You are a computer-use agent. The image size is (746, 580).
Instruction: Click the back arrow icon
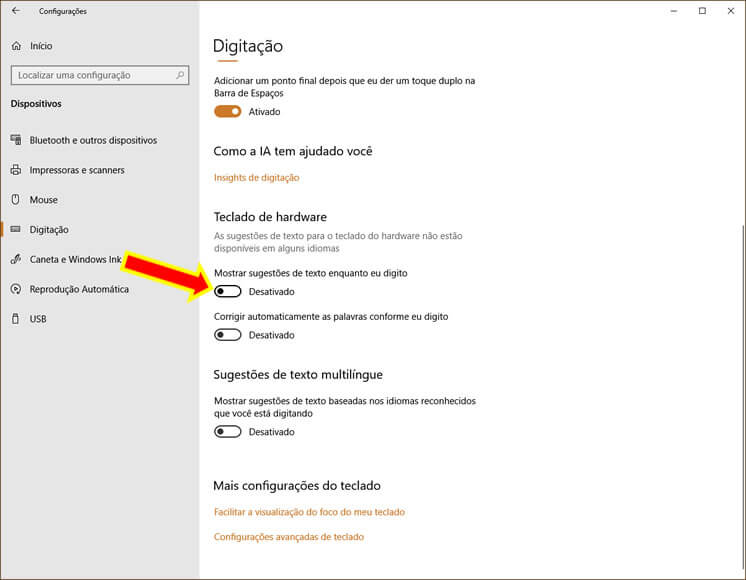click(x=16, y=11)
